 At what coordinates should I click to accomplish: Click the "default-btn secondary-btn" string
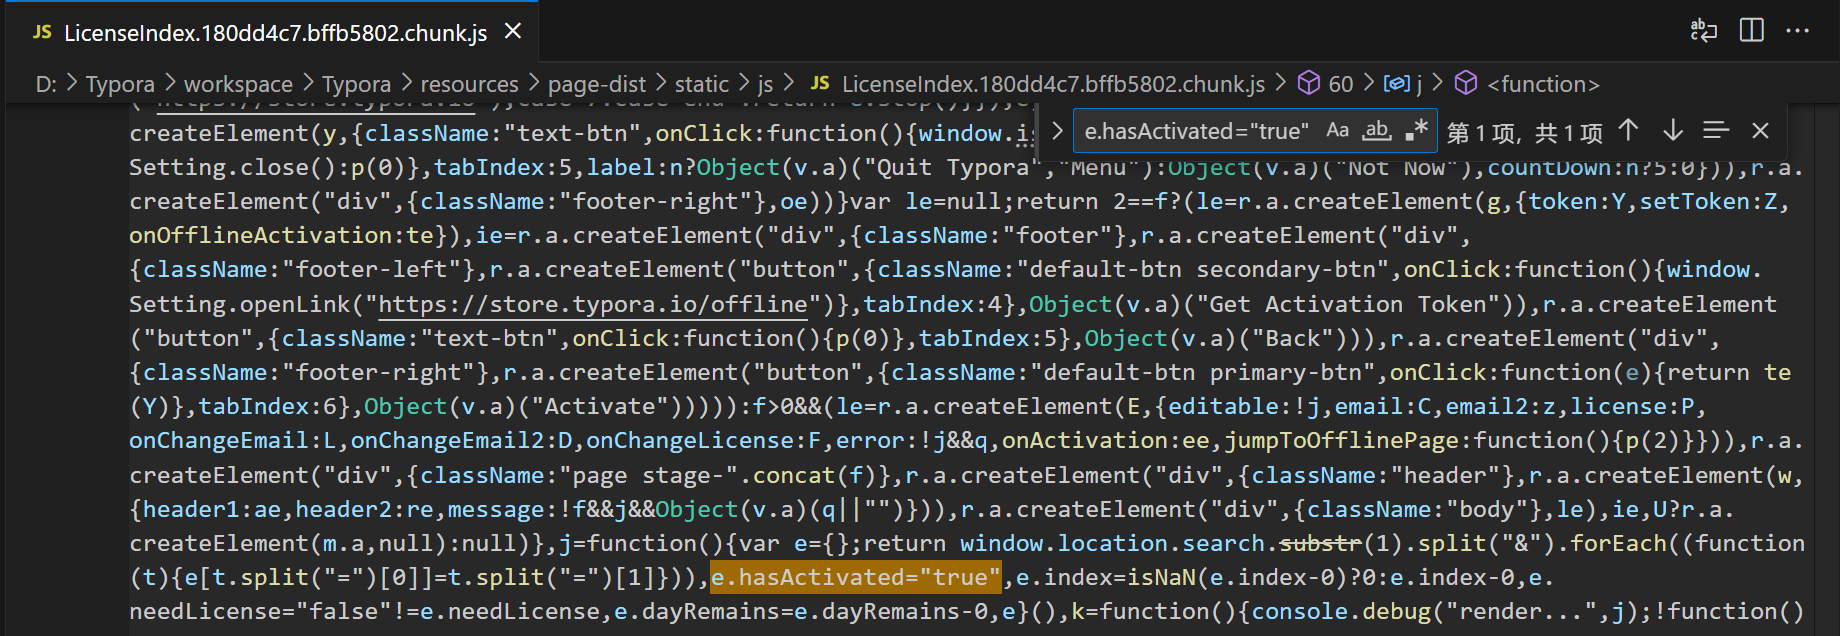[x=1203, y=269]
